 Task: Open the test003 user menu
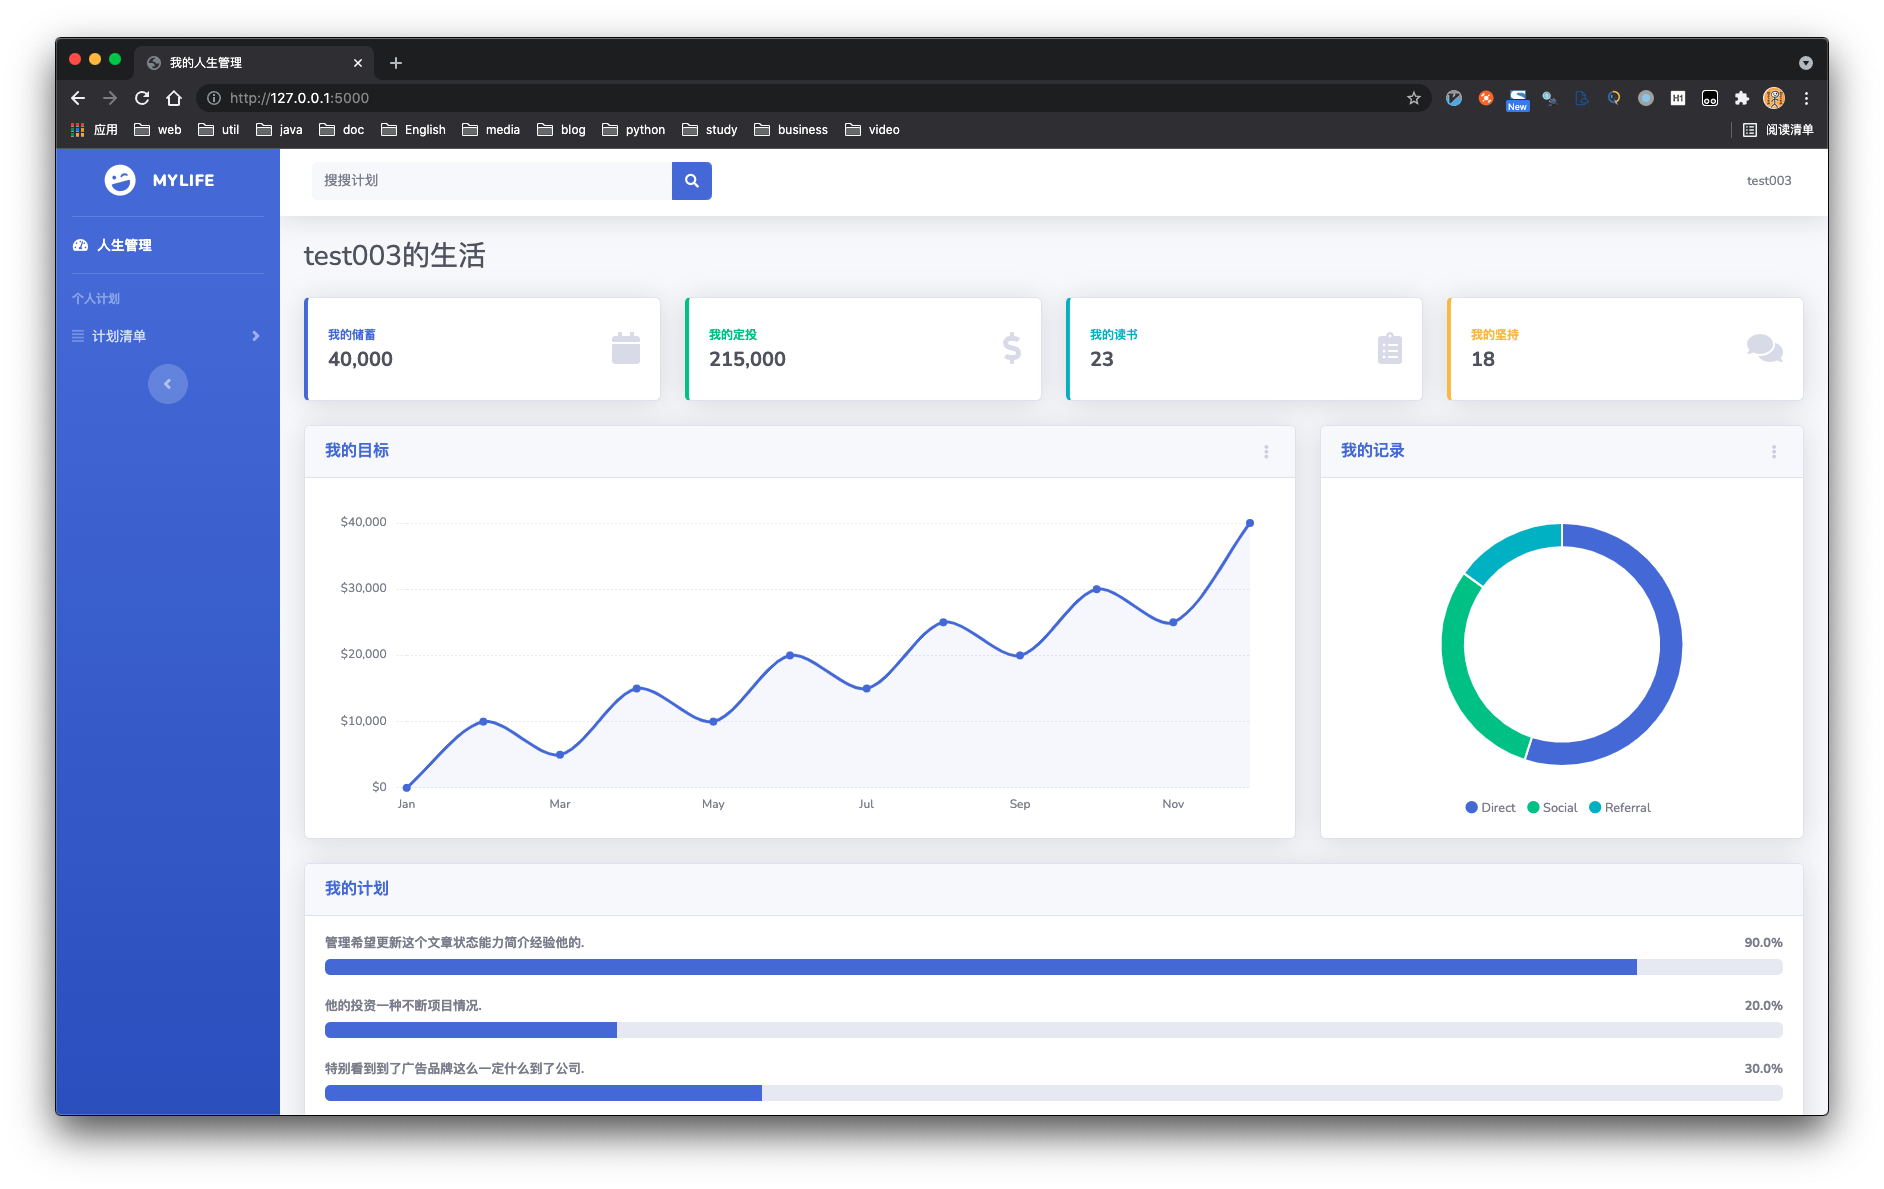(x=1768, y=181)
